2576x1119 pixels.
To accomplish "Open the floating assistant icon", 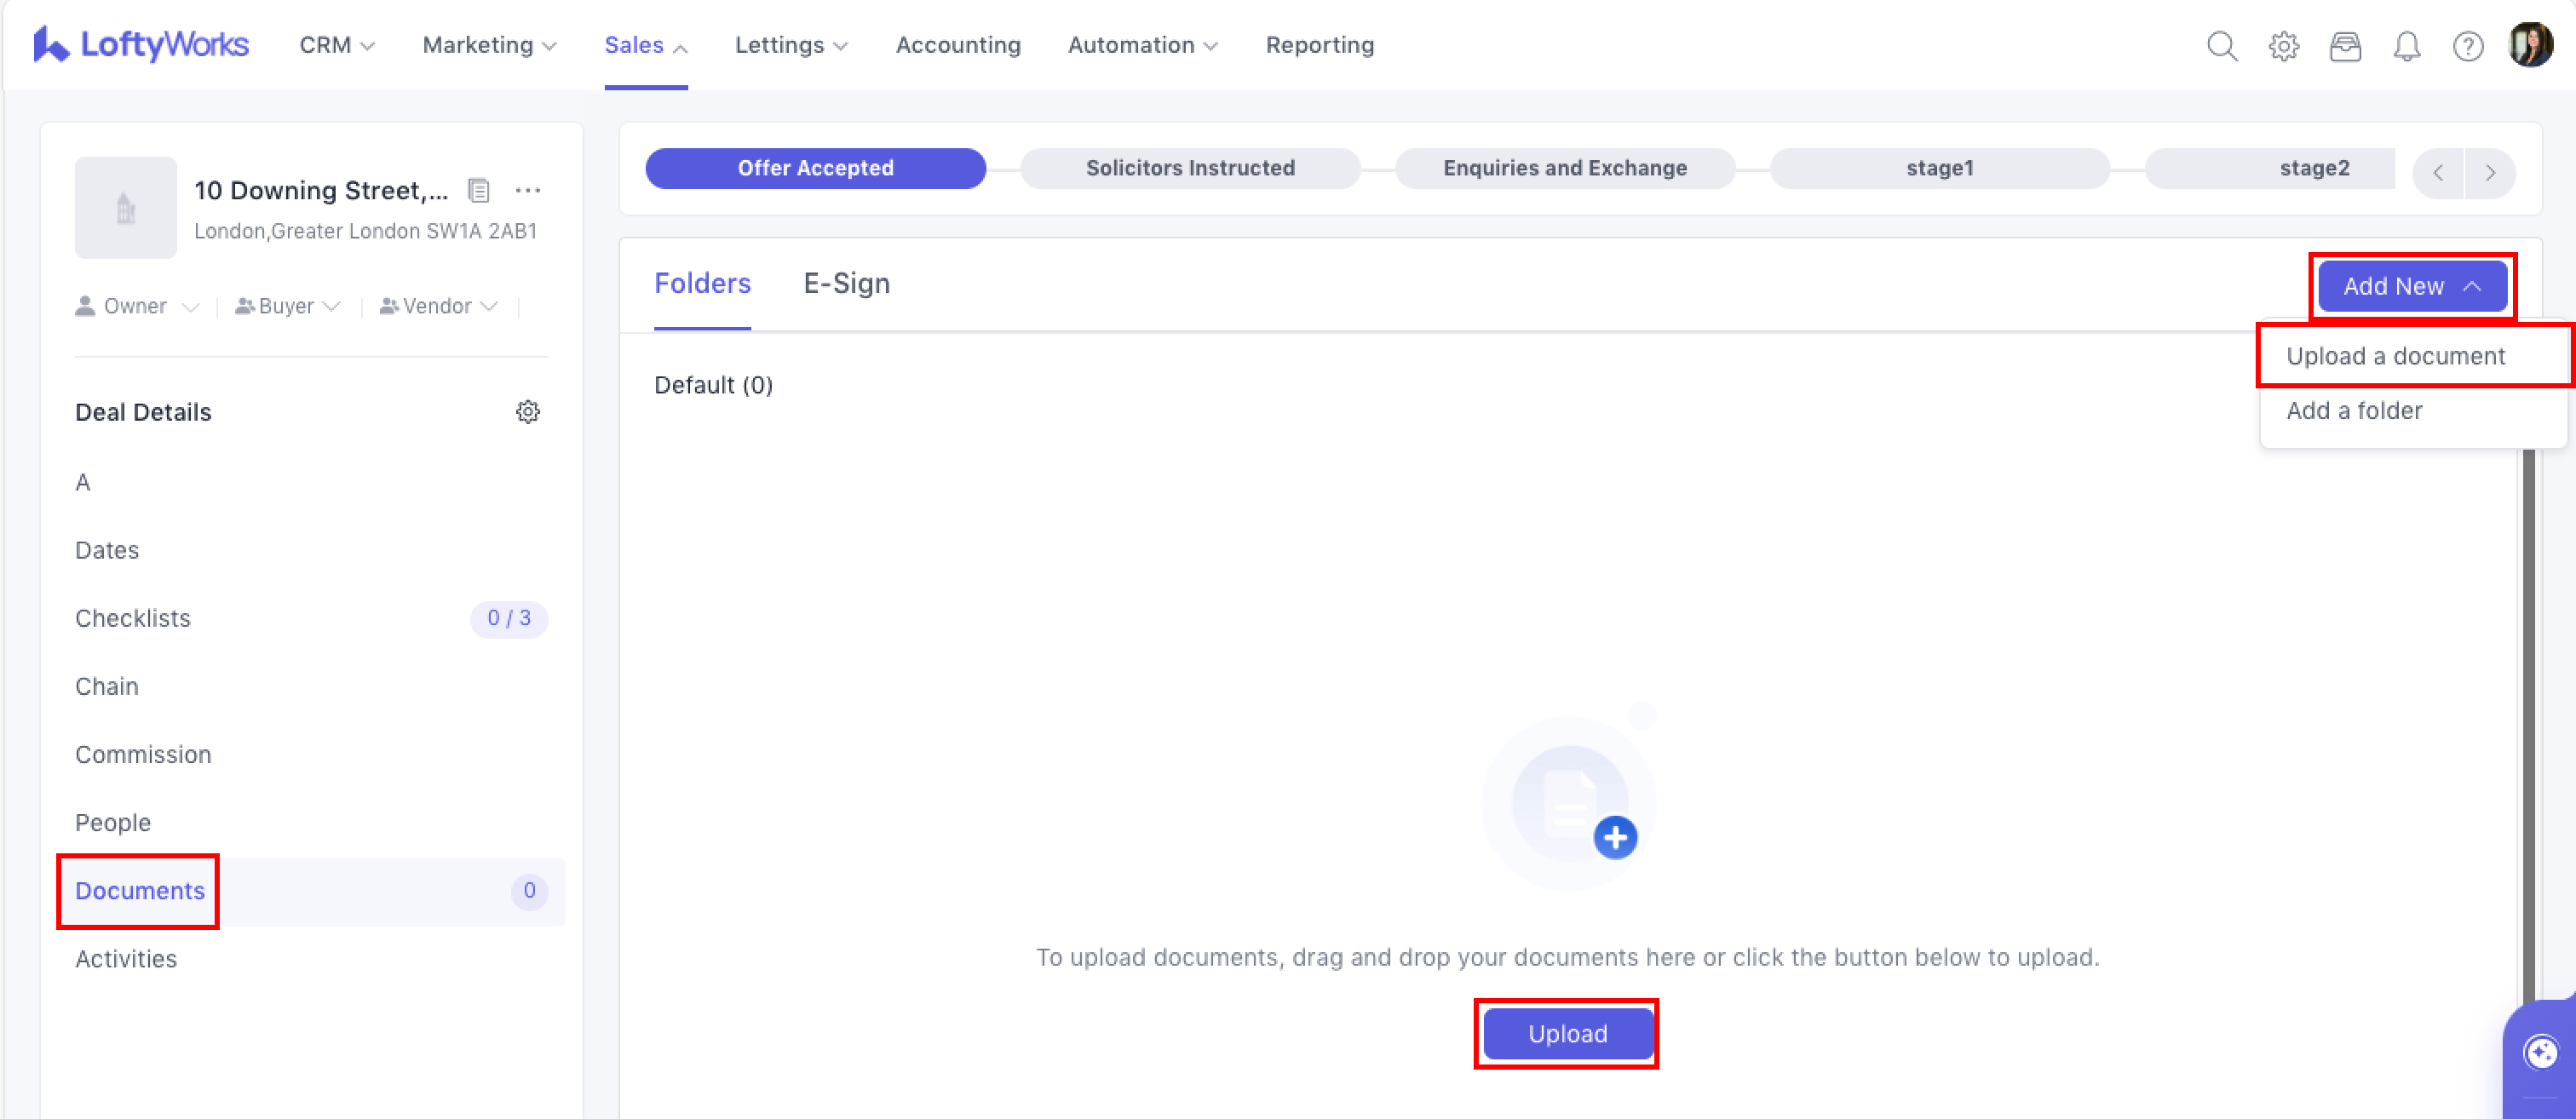I will tap(2540, 1052).
